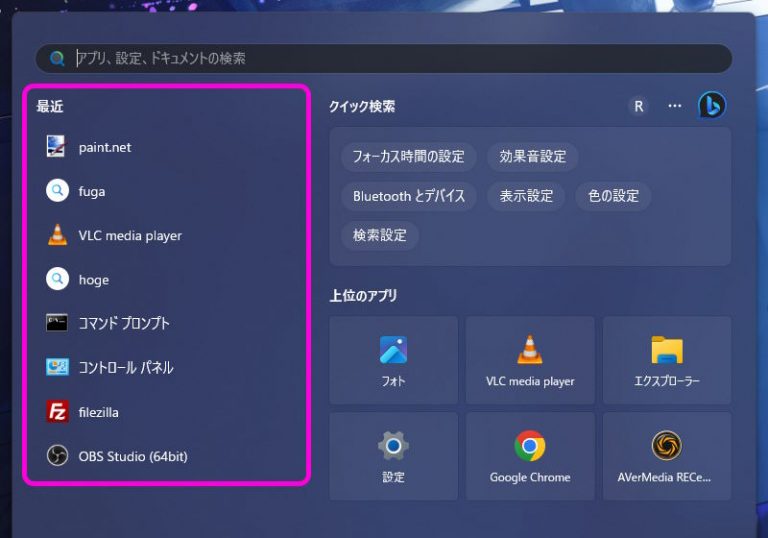Click the OBS Studio icon in the recent list
The height and width of the screenshot is (538, 768).
[x=57, y=456]
